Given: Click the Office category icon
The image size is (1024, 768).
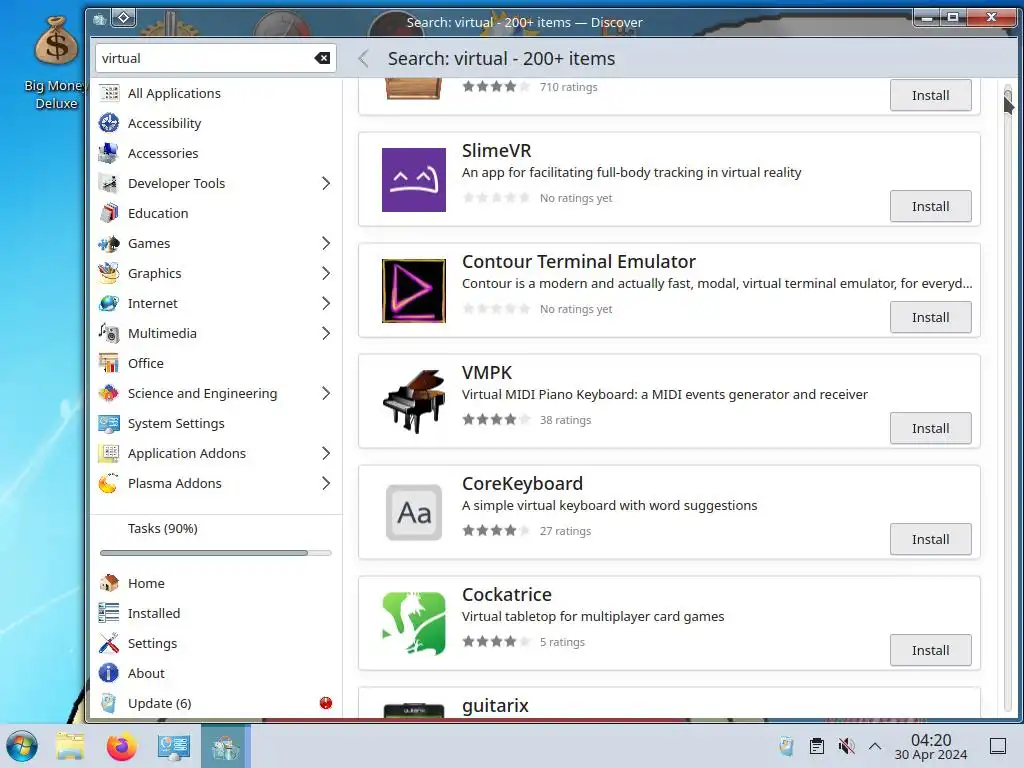Looking at the screenshot, I should coord(109,364).
